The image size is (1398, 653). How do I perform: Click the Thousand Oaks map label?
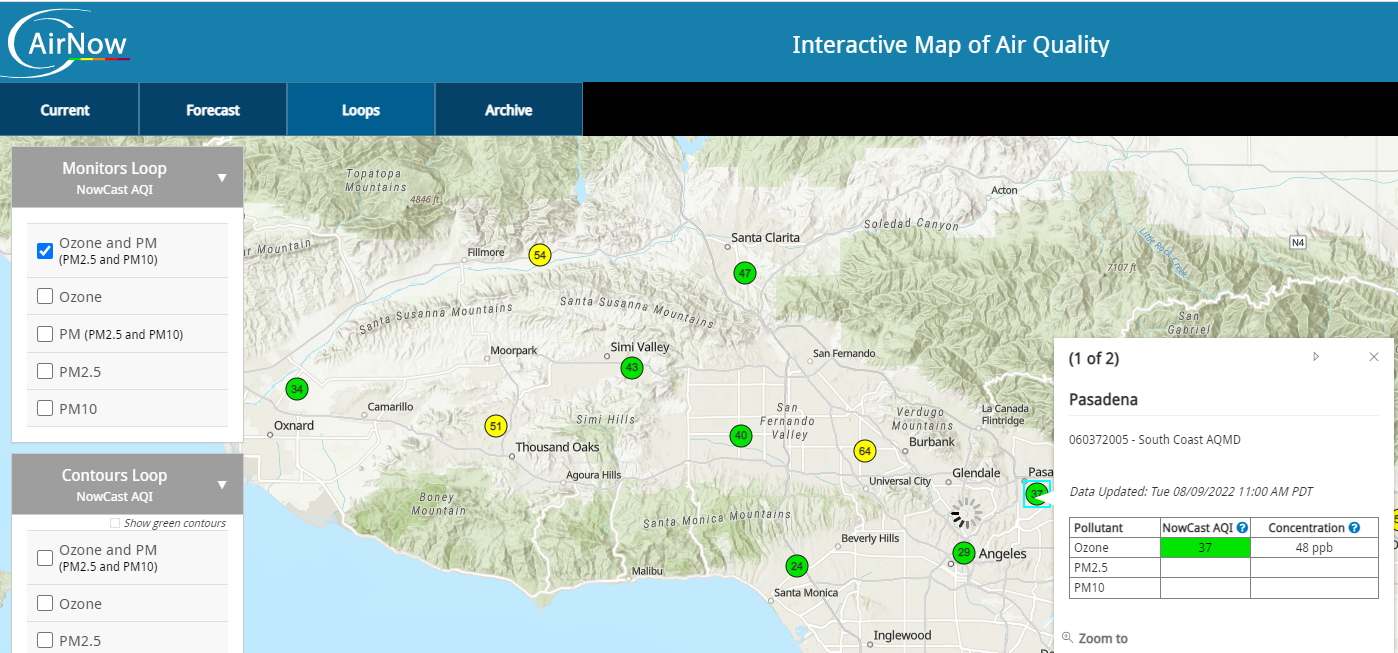pos(557,447)
